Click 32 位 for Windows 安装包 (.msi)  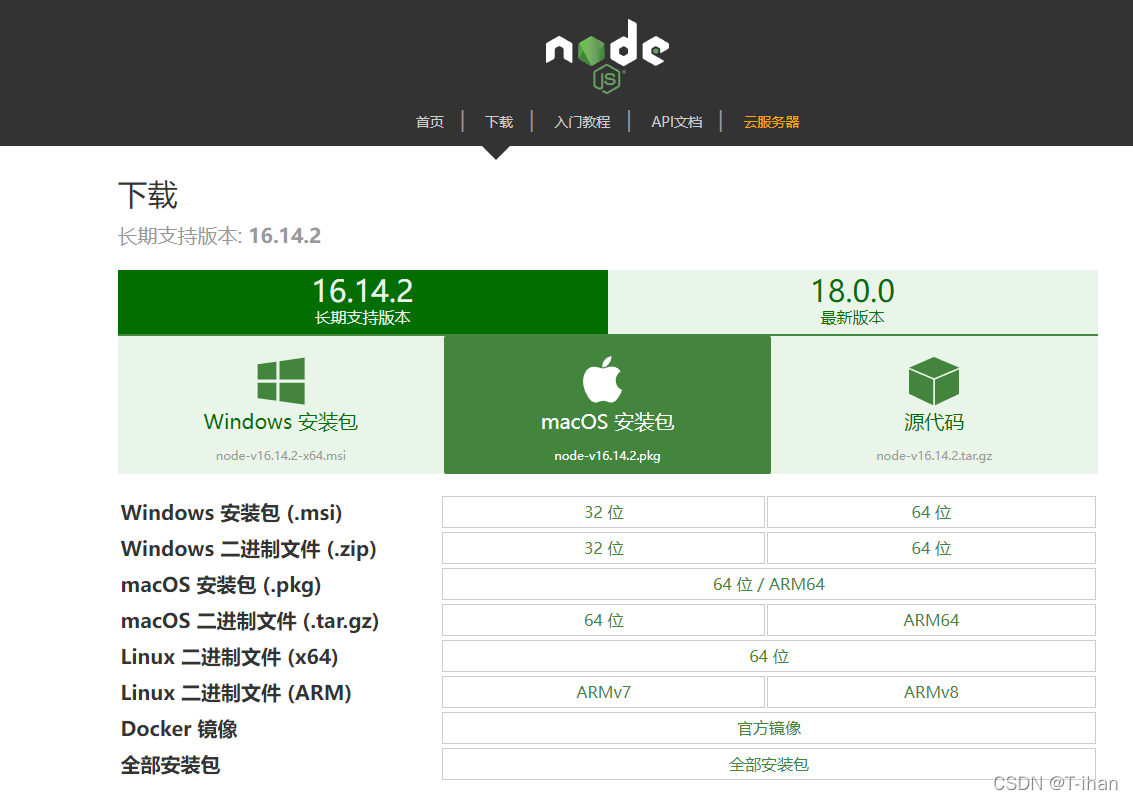tap(603, 512)
